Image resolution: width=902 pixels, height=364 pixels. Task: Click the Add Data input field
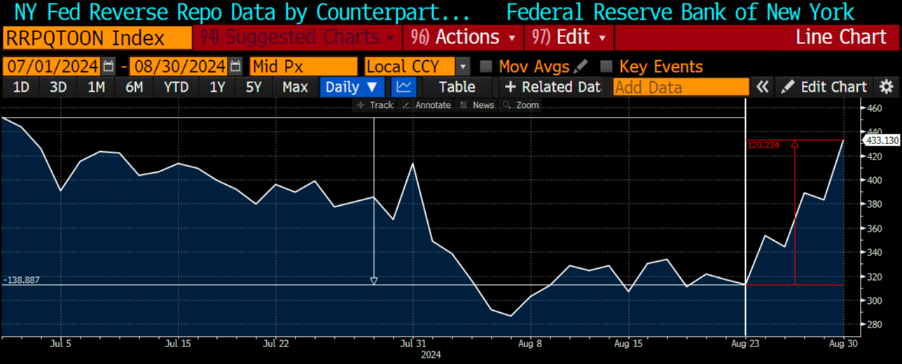click(x=681, y=87)
